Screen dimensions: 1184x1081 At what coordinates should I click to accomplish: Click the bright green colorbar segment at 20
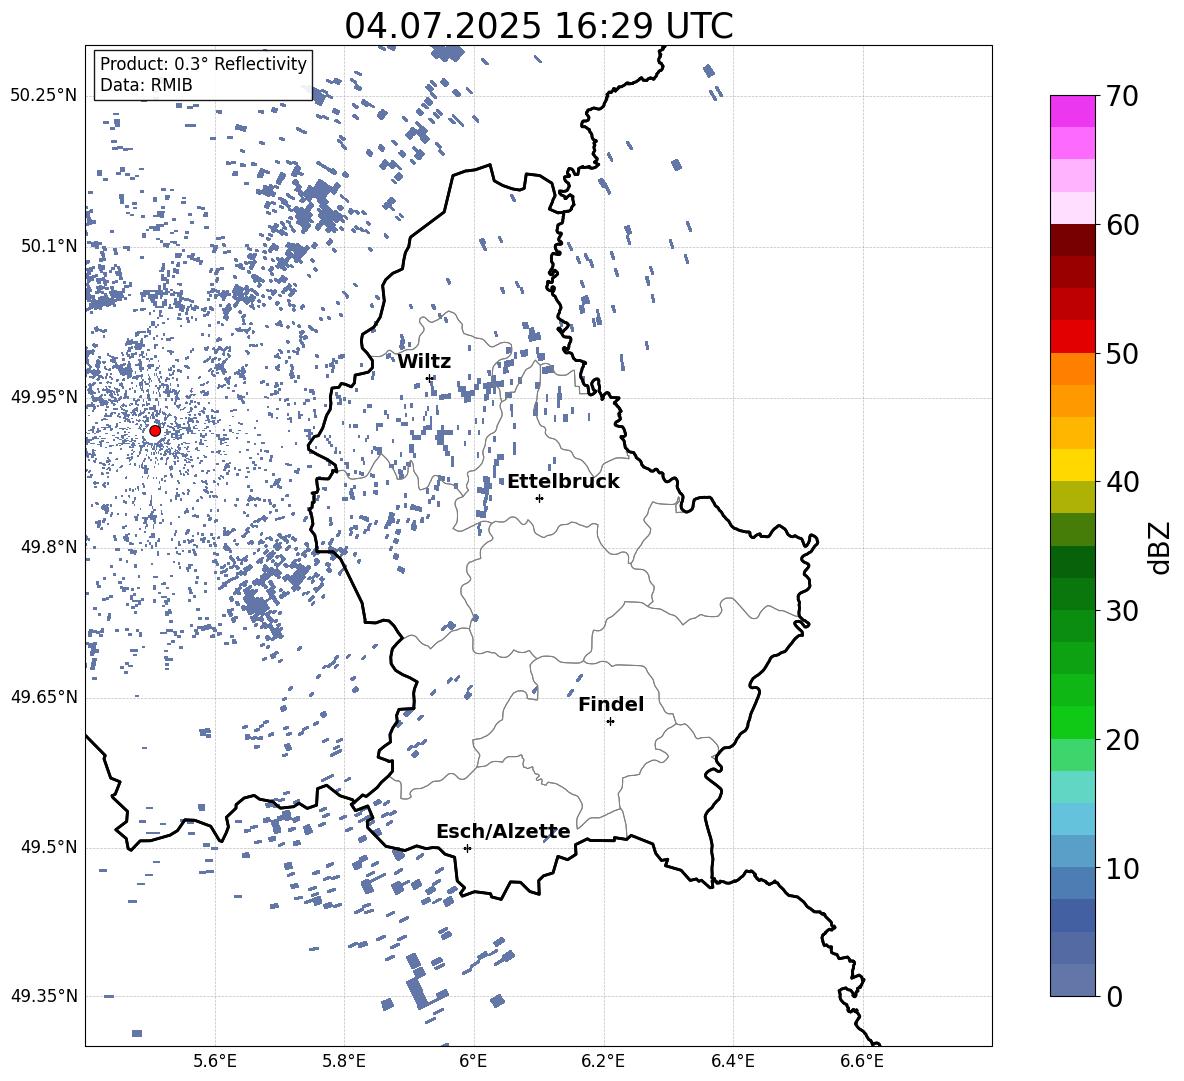pos(1072,722)
